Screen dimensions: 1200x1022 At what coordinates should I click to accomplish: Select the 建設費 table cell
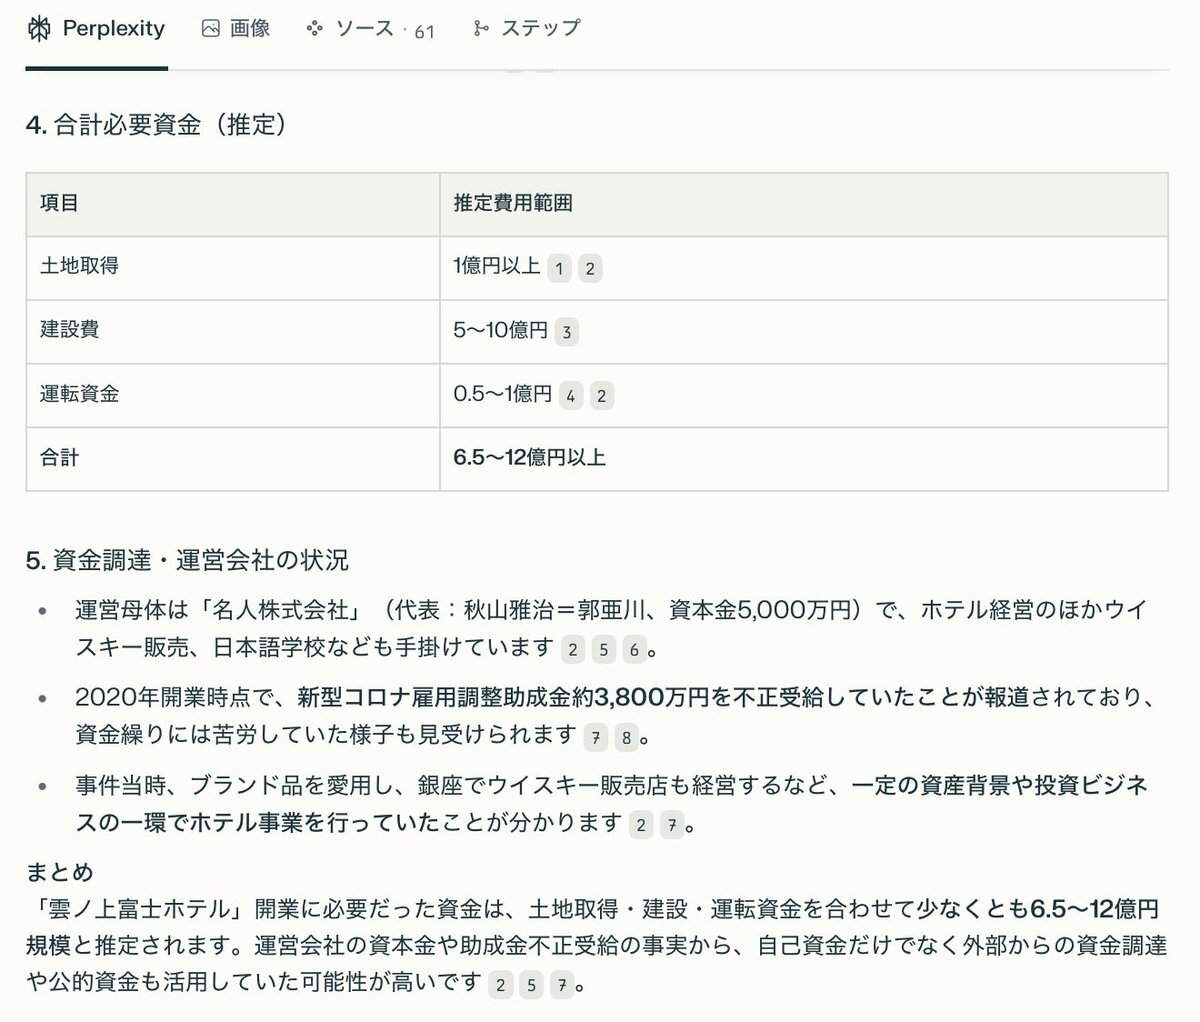click(233, 332)
